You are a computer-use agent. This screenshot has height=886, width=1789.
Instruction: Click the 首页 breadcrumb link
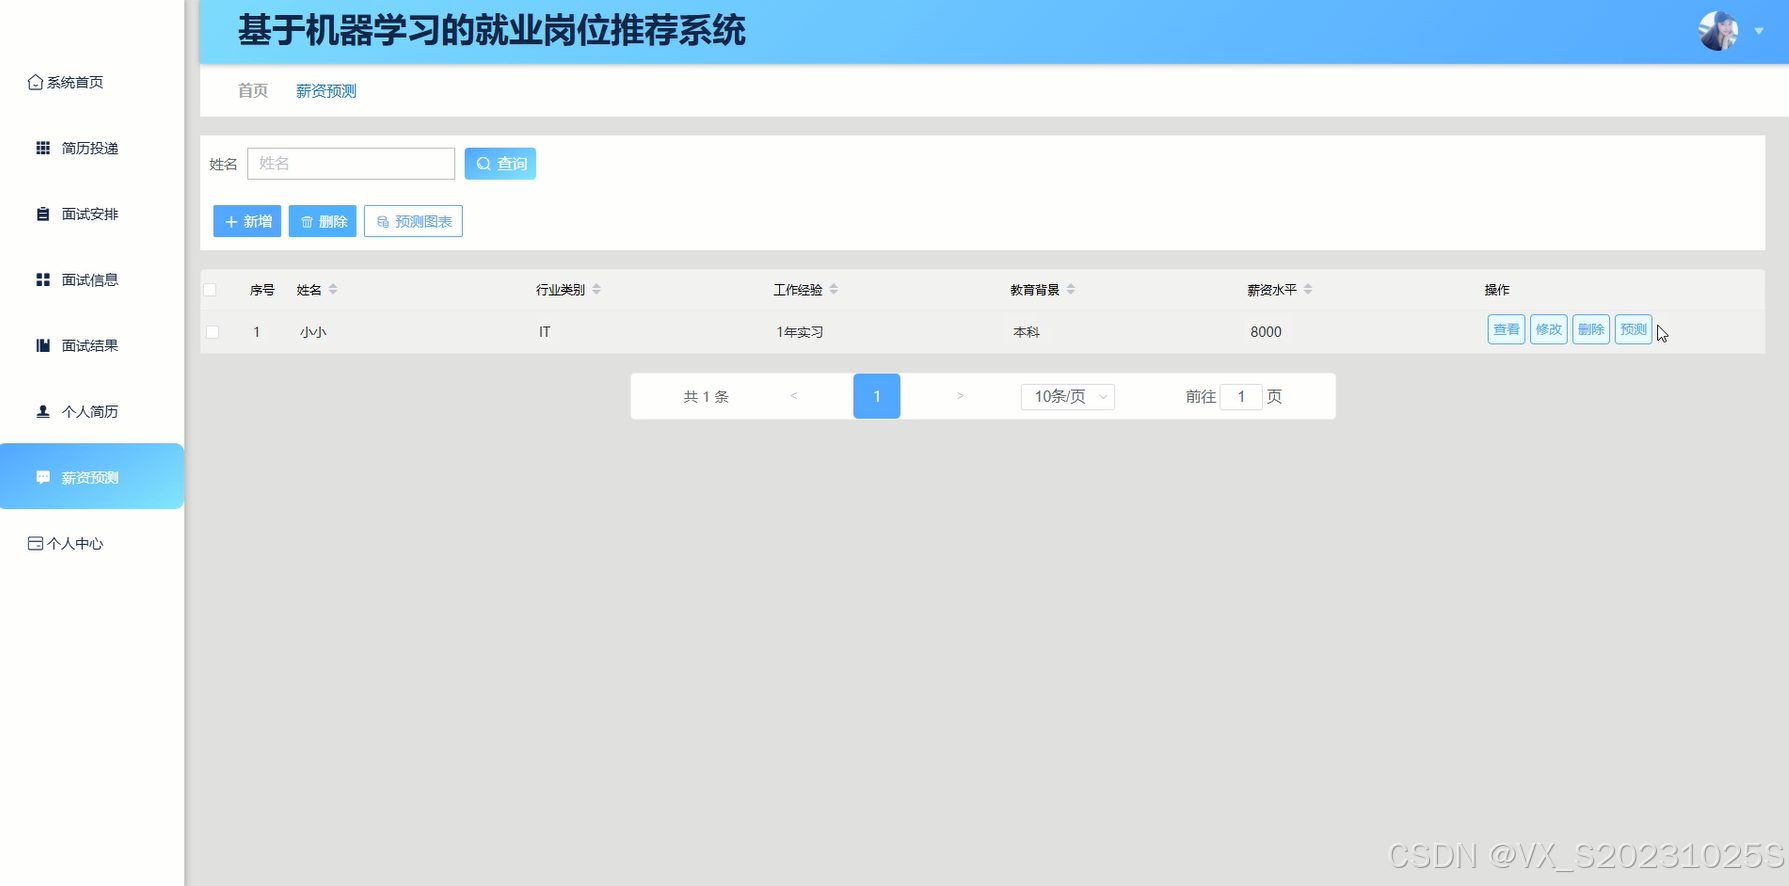[x=253, y=91]
